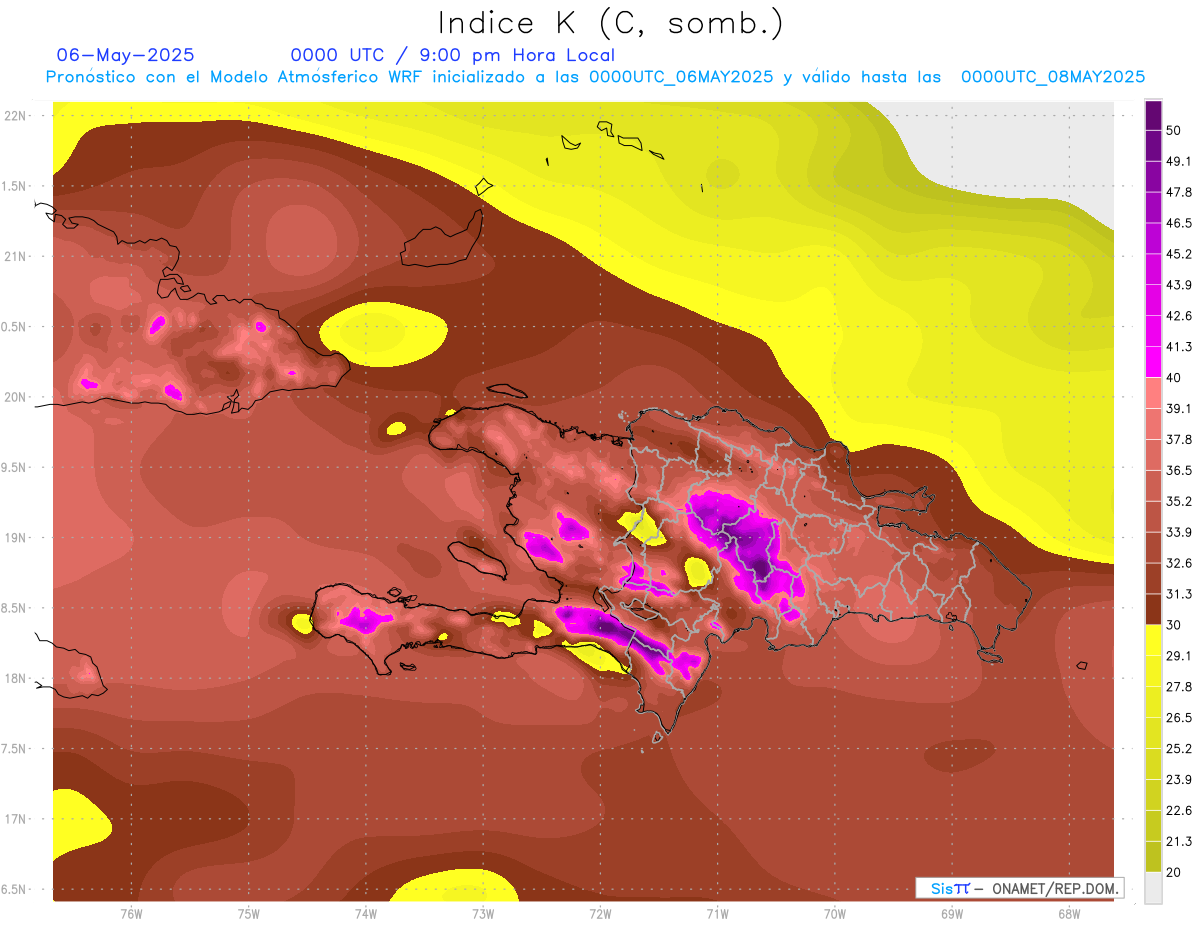The height and width of the screenshot is (927, 1200).
Task: Click the '21N' latitude label
Action: [x=15, y=256]
